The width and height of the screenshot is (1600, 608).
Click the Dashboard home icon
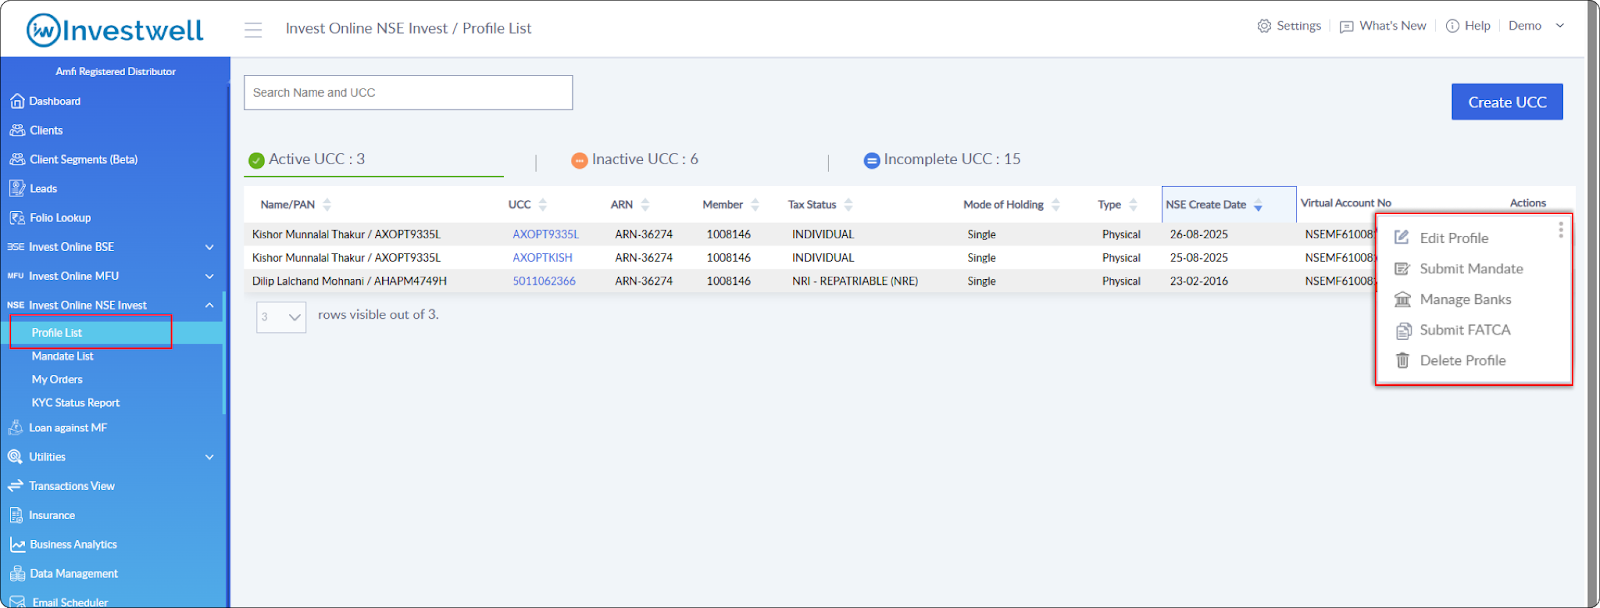tap(17, 101)
